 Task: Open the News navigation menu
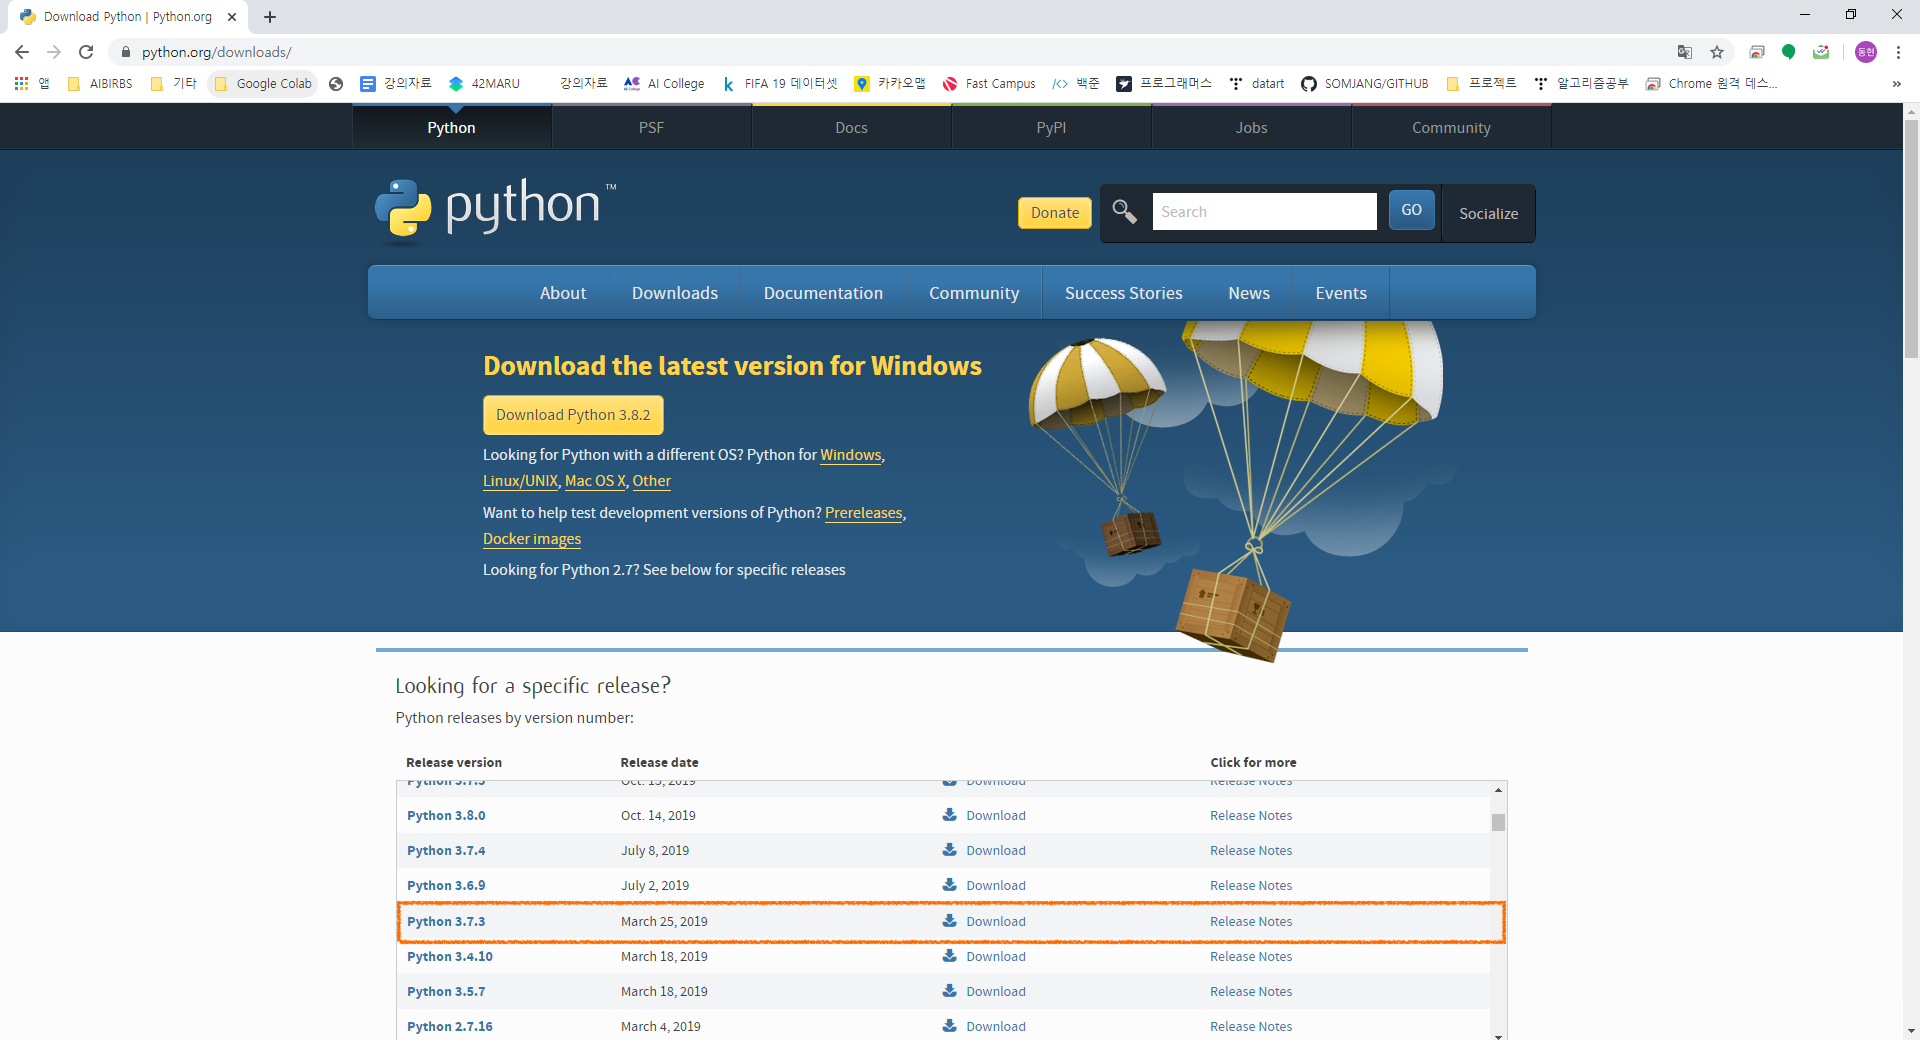click(x=1249, y=293)
